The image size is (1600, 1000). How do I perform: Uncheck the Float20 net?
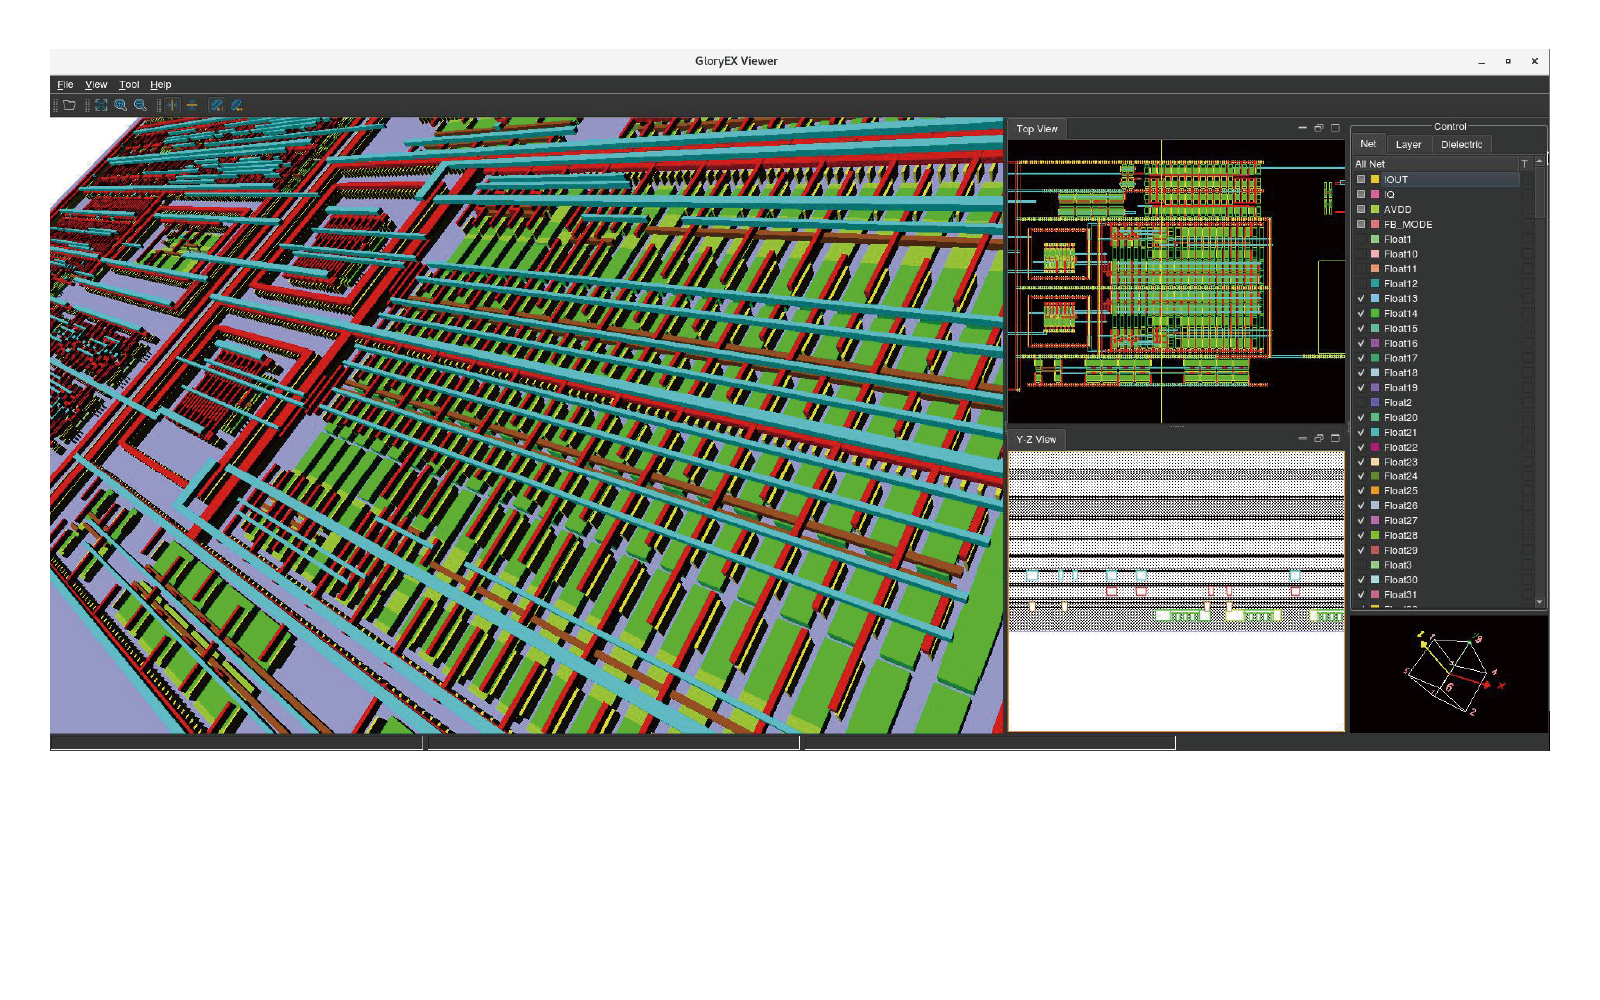pos(1361,418)
